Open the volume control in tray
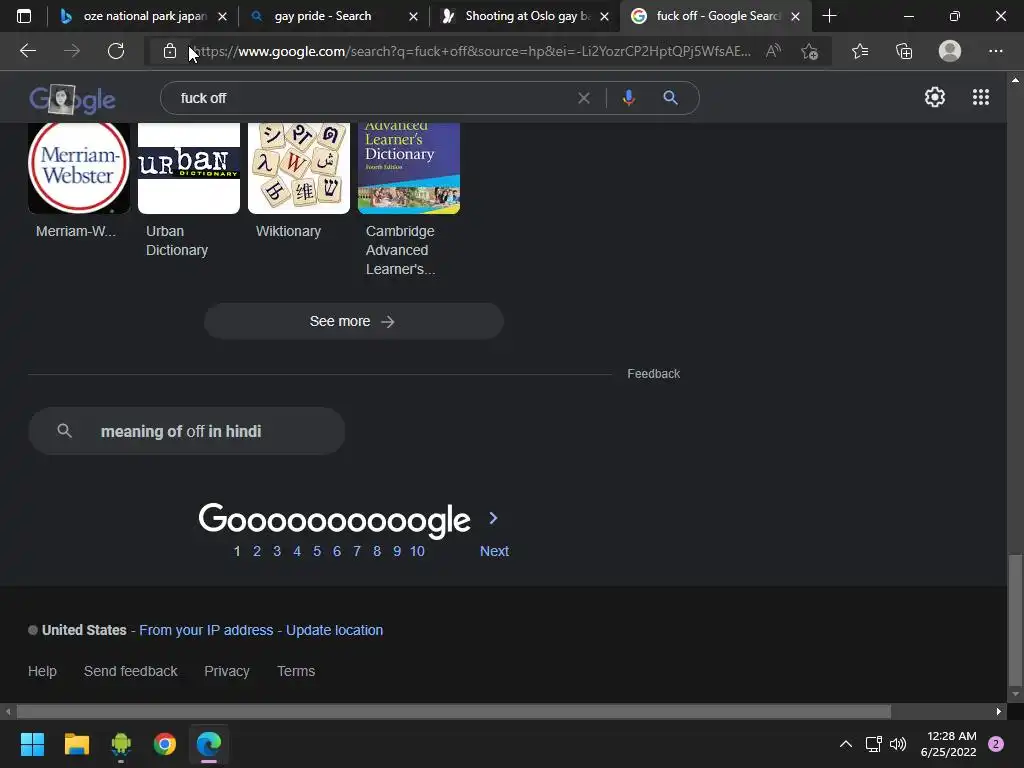This screenshot has height=768, width=1024. pyautogui.click(x=898, y=744)
